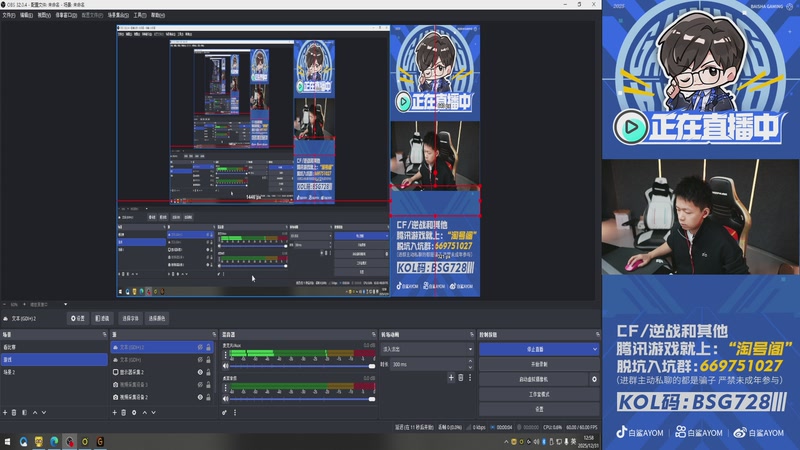800x450 pixels.
Task: Remove selected source with the trash icon
Action: click(123, 412)
